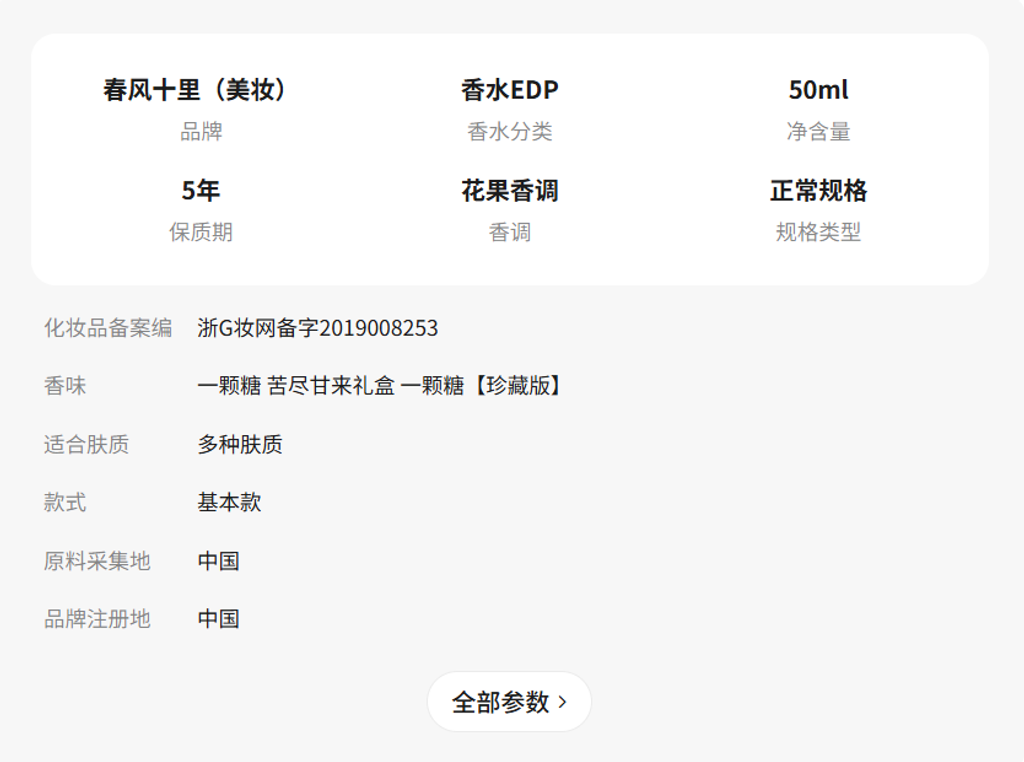
Task: Click the 香水分类 label
Action: pos(509,132)
